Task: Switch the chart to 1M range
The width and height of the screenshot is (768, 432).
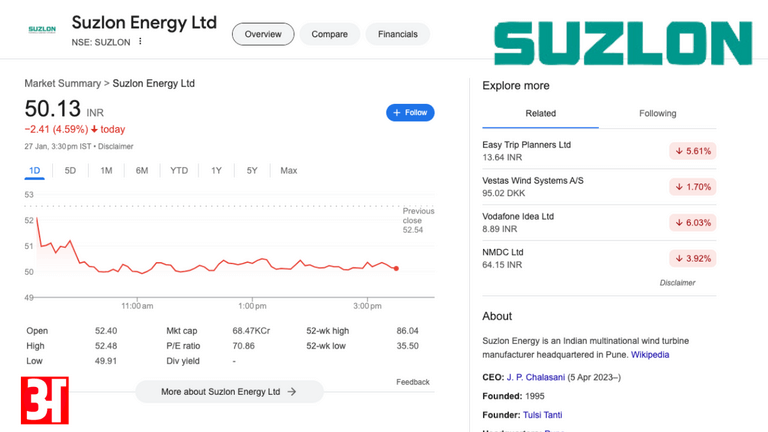Action: [106, 171]
